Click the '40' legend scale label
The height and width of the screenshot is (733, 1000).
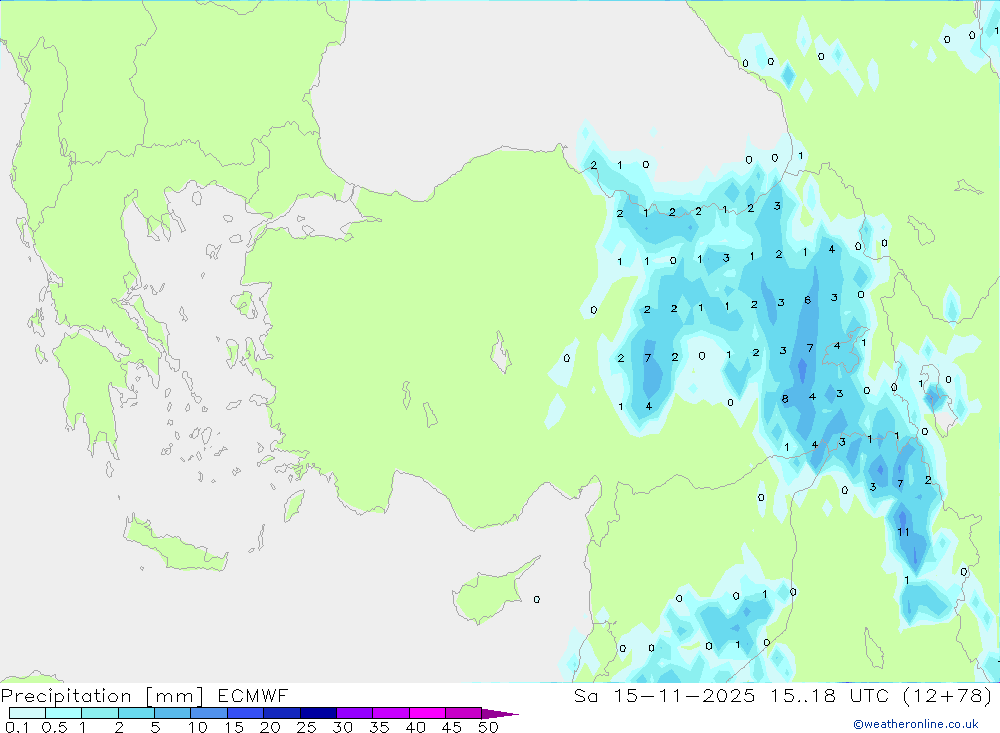pos(415,727)
